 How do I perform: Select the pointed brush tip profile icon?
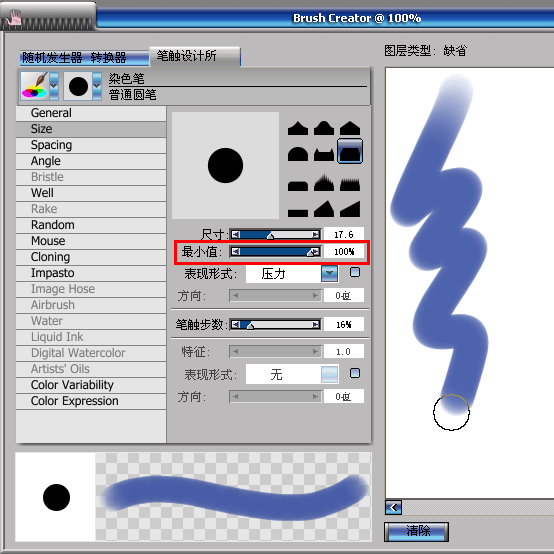click(x=297, y=128)
